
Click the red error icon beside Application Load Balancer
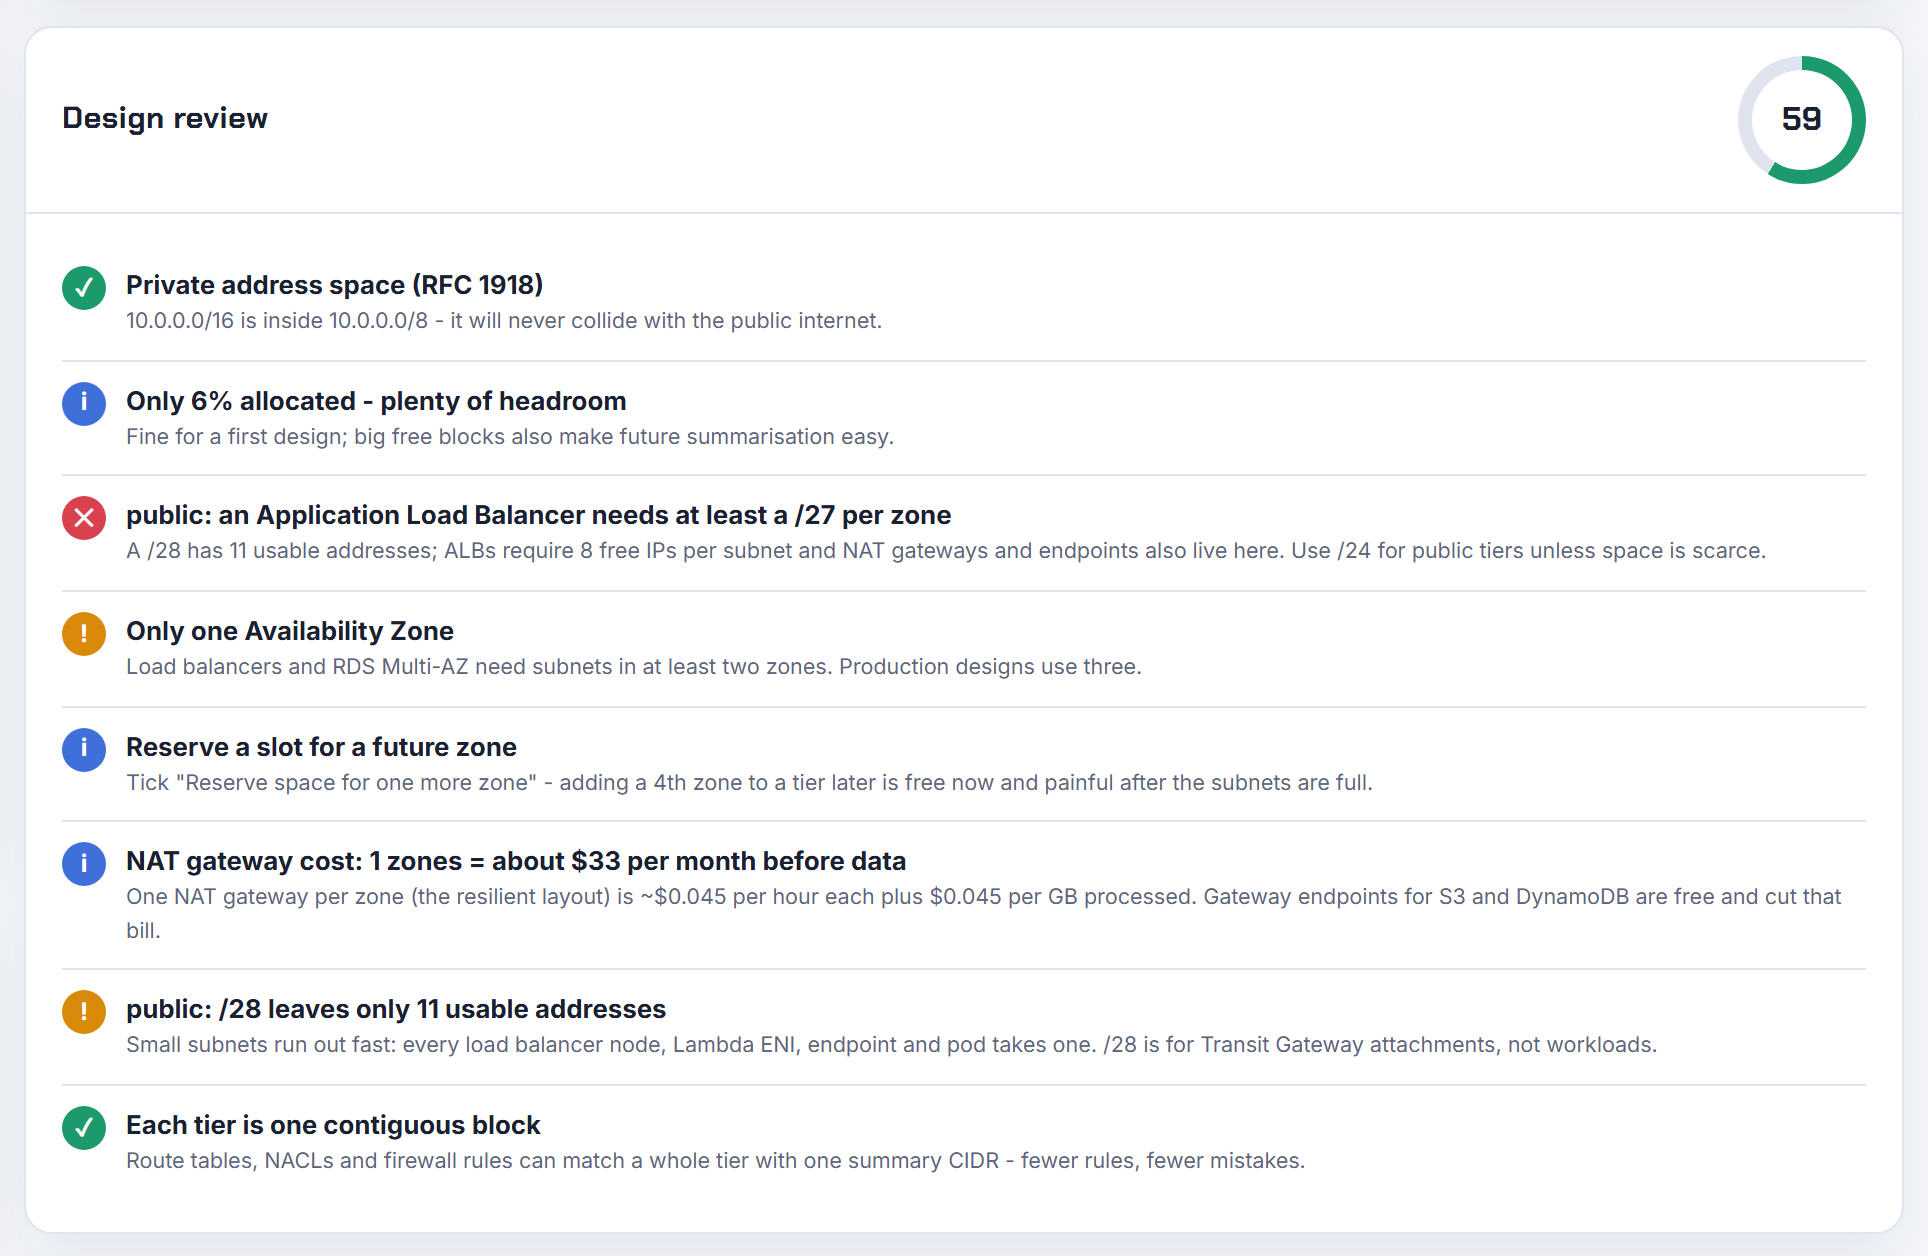[x=84, y=518]
